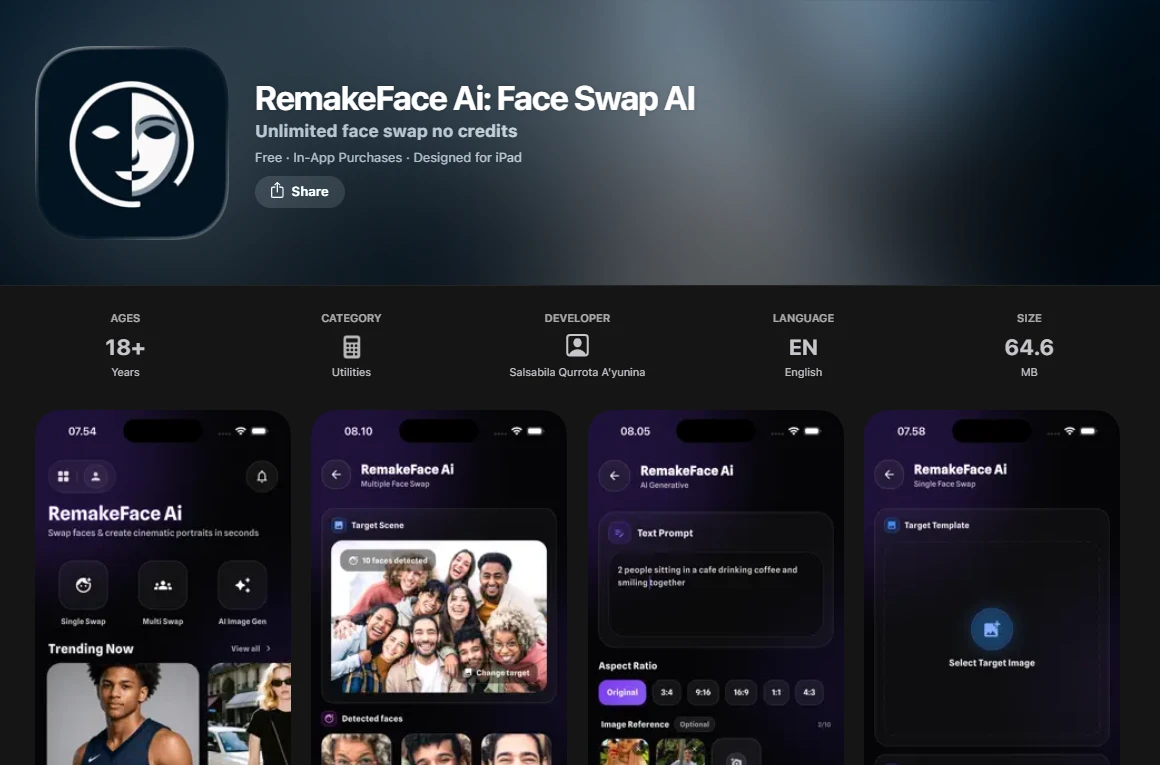Click back arrow in AI Generative screen
The width and height of the screenshot is (1160, 765).
614,476
